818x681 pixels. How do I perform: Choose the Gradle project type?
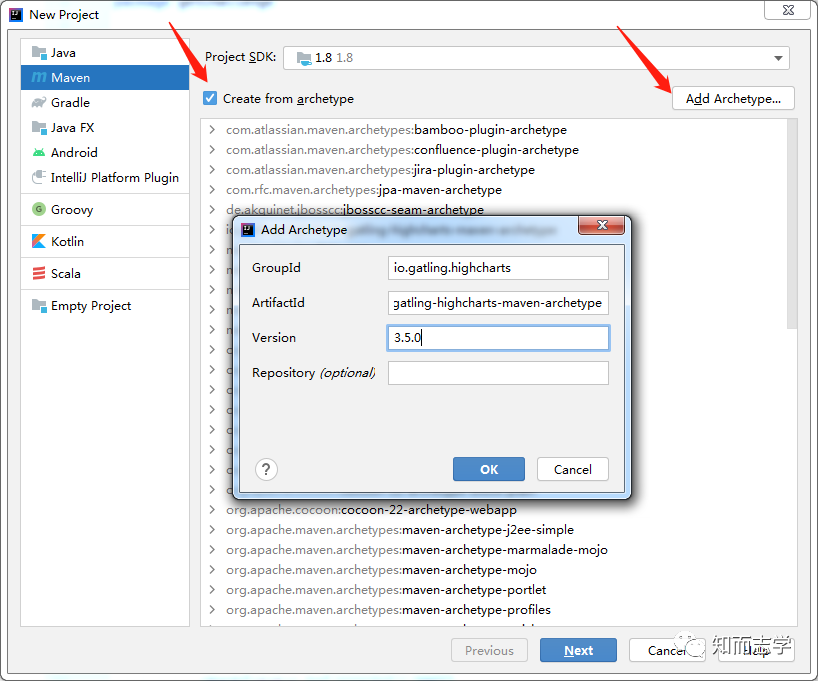(105, 103)
